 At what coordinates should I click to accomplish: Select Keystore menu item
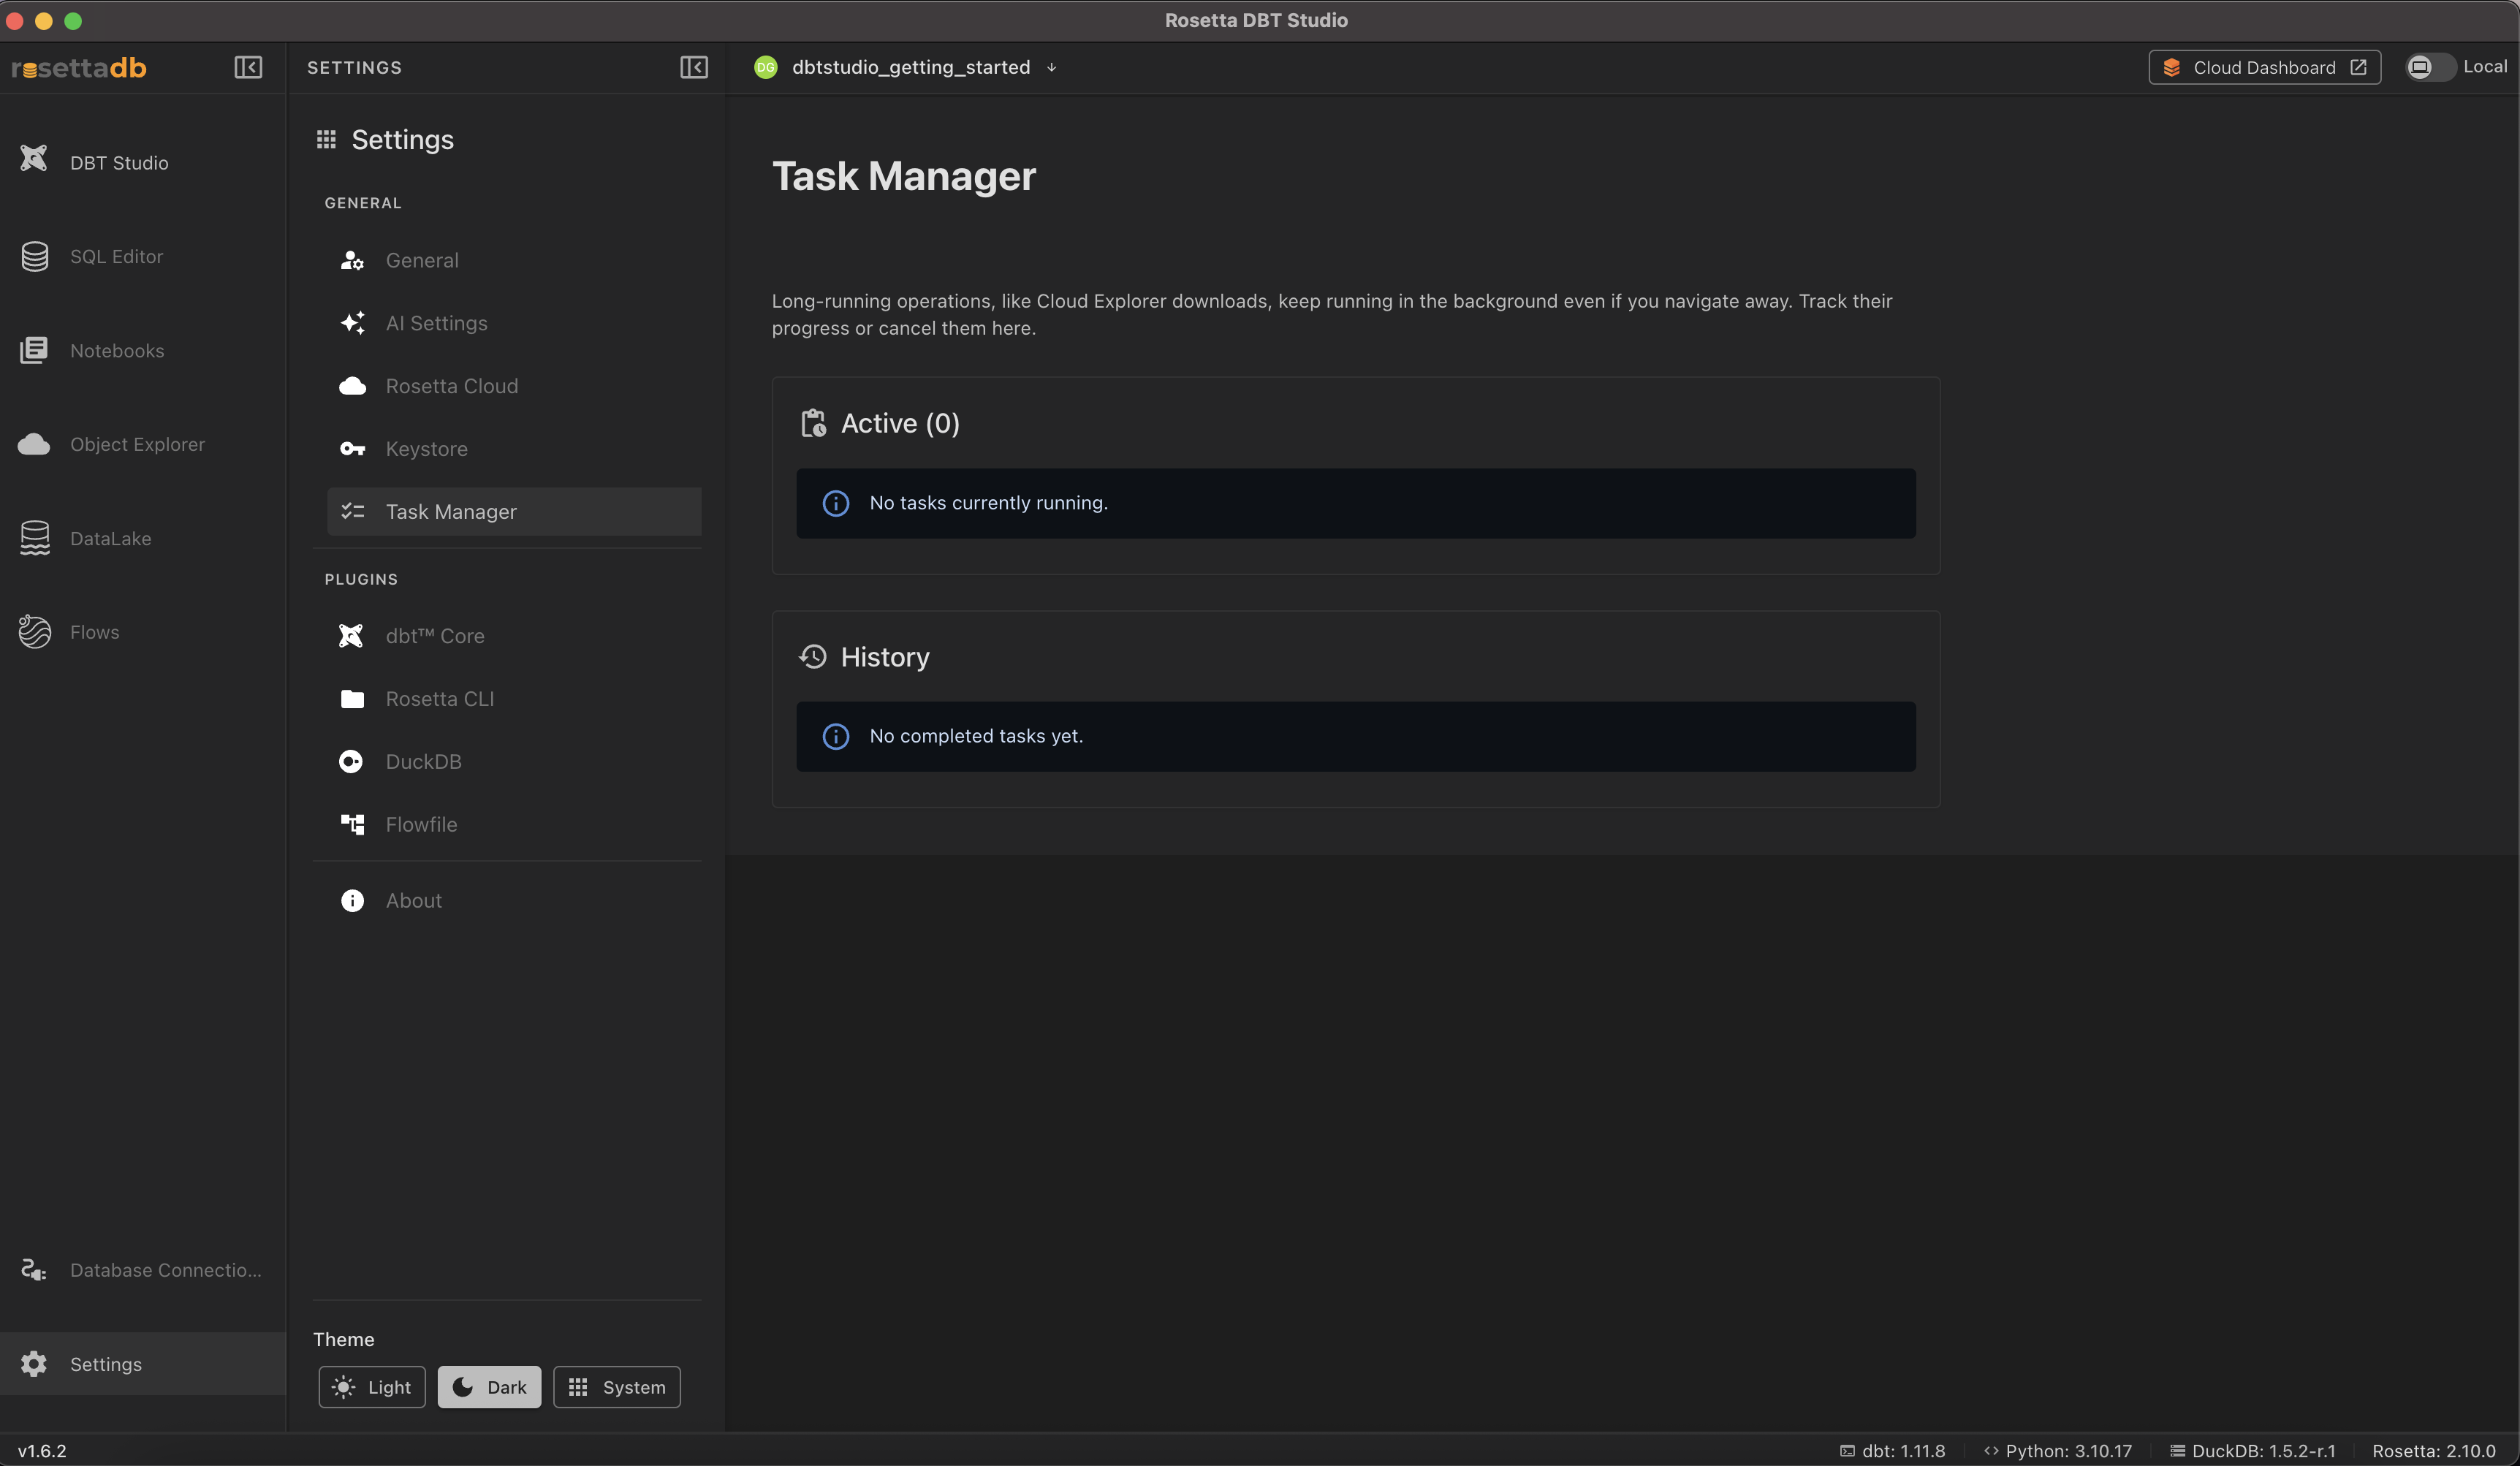coord(514,449)
